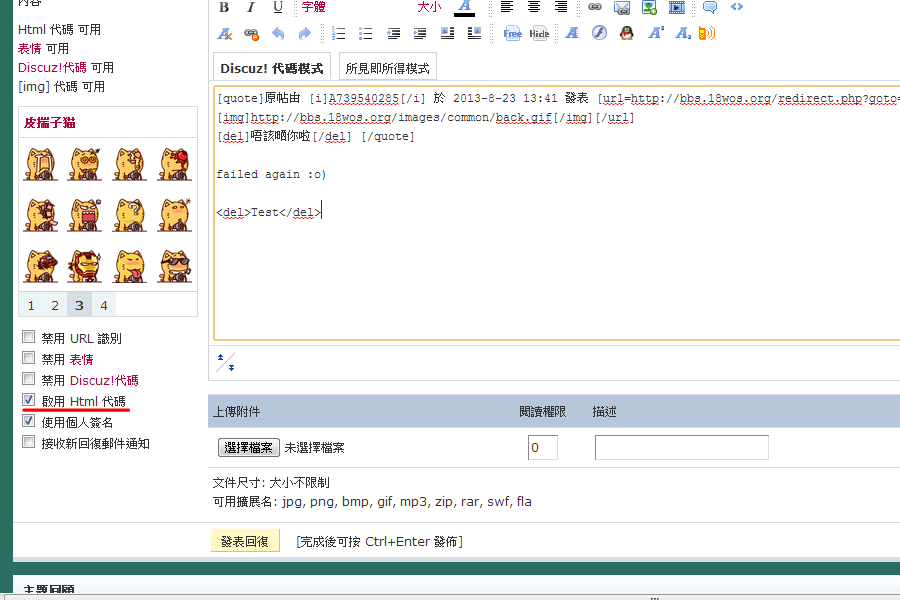The width and height of the screenshot is (900, 600).
Task: Open the 字體 font dropdown
Action: [x=313, y=7]
